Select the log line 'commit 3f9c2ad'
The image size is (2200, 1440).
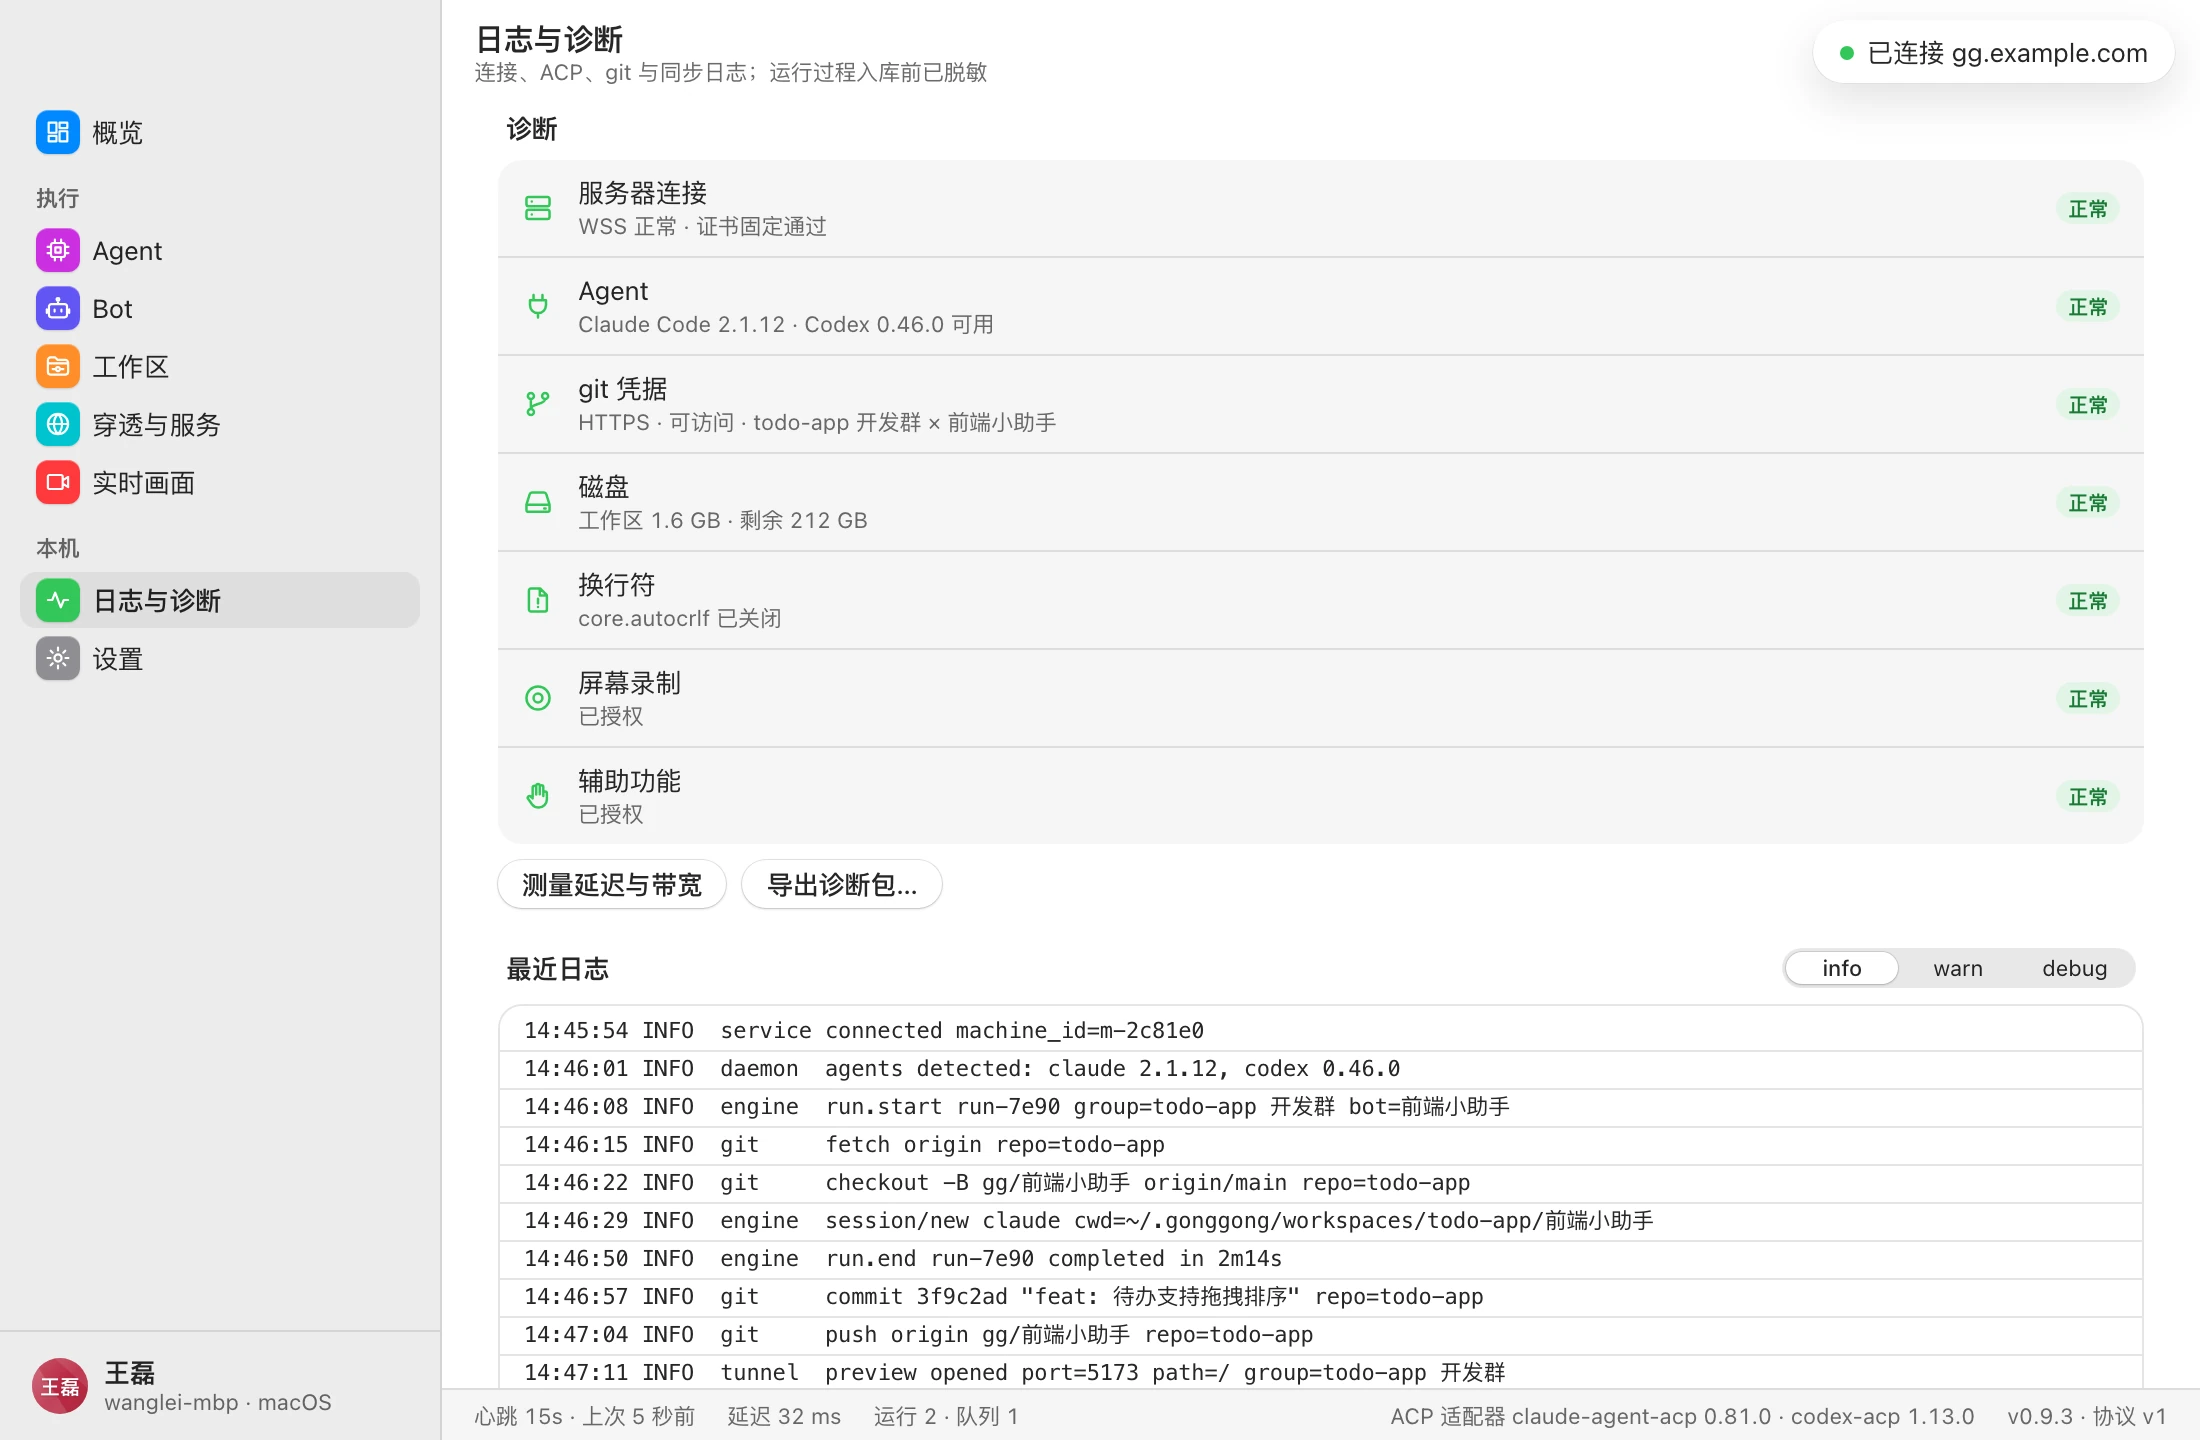coord(1320,1296)
